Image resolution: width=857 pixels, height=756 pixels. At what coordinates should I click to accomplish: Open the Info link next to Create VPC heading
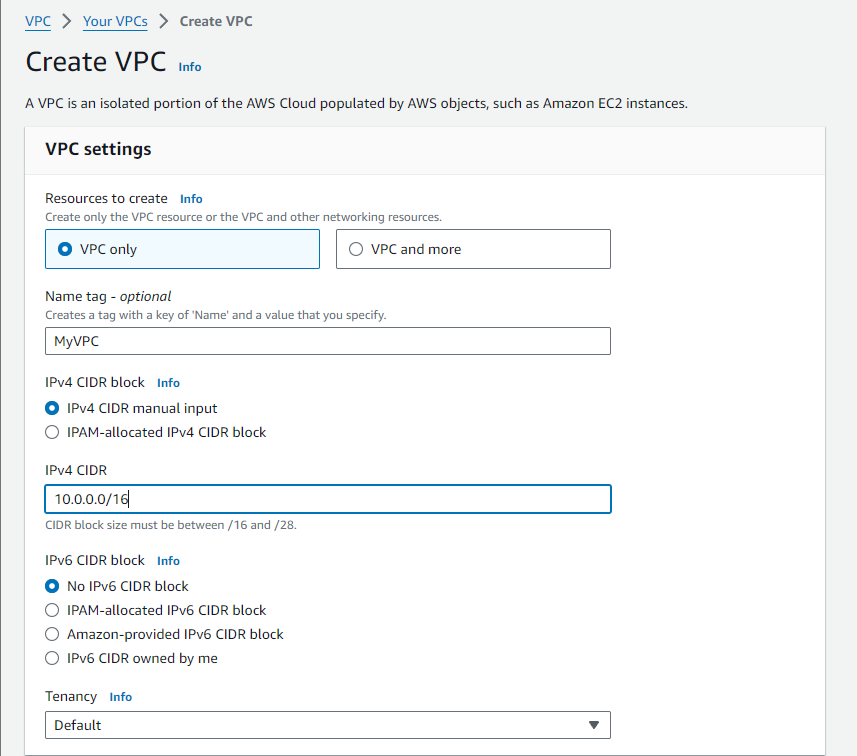click(x=189, y=66)
